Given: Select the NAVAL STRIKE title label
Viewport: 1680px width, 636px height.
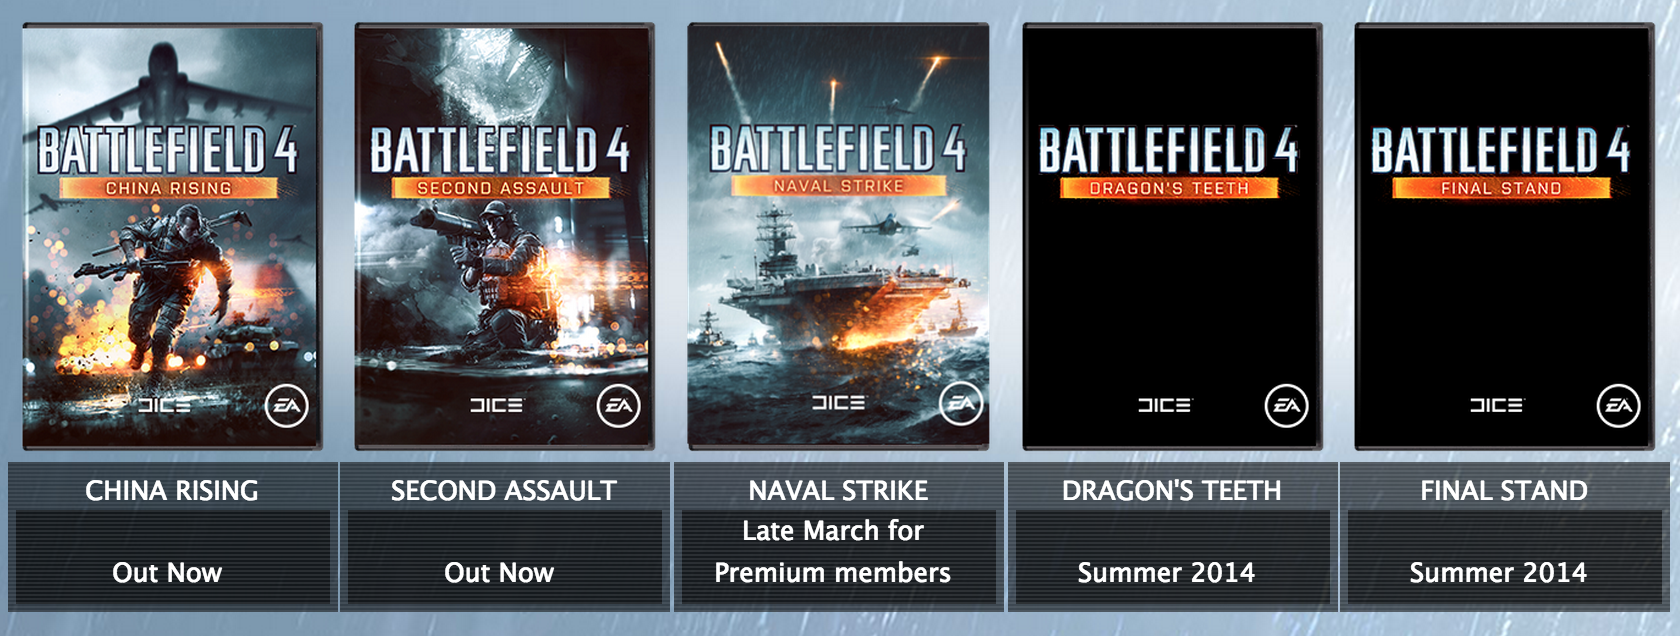Looking at the screenshot, I should (x=838, y=490).
